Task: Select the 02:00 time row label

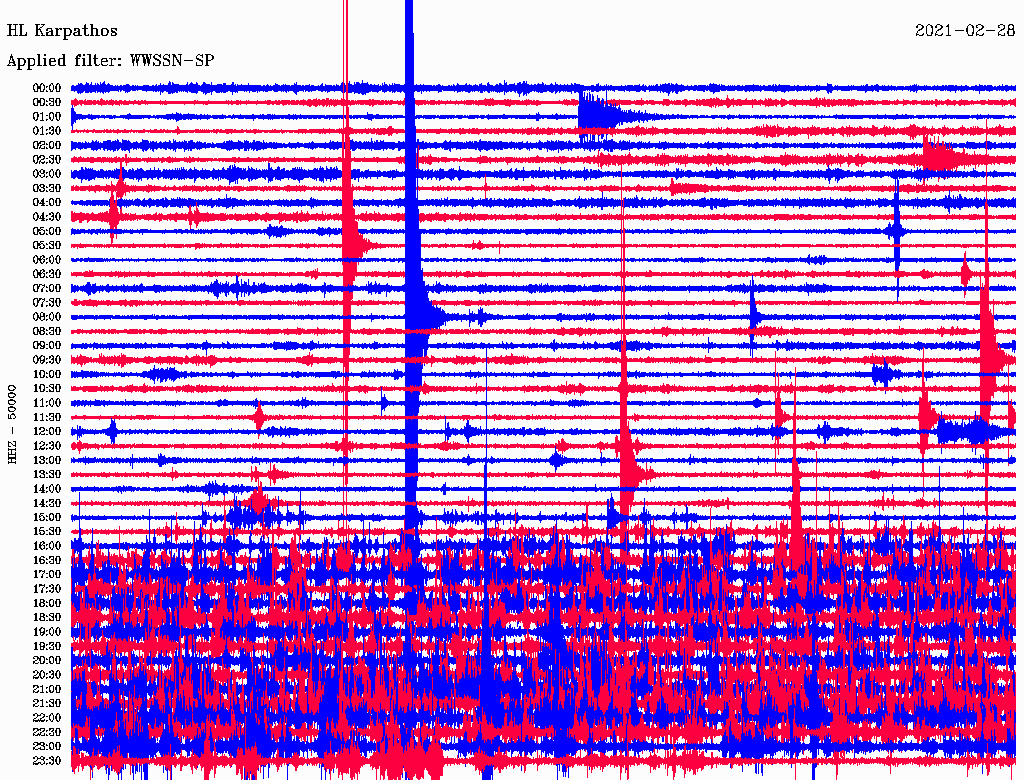Action: pyautogui.click(x=47, y=145)
